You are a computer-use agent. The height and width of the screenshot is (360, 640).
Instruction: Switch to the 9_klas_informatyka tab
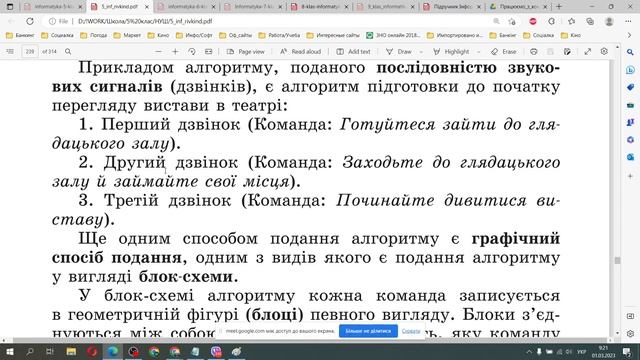[x=384, y=7]
